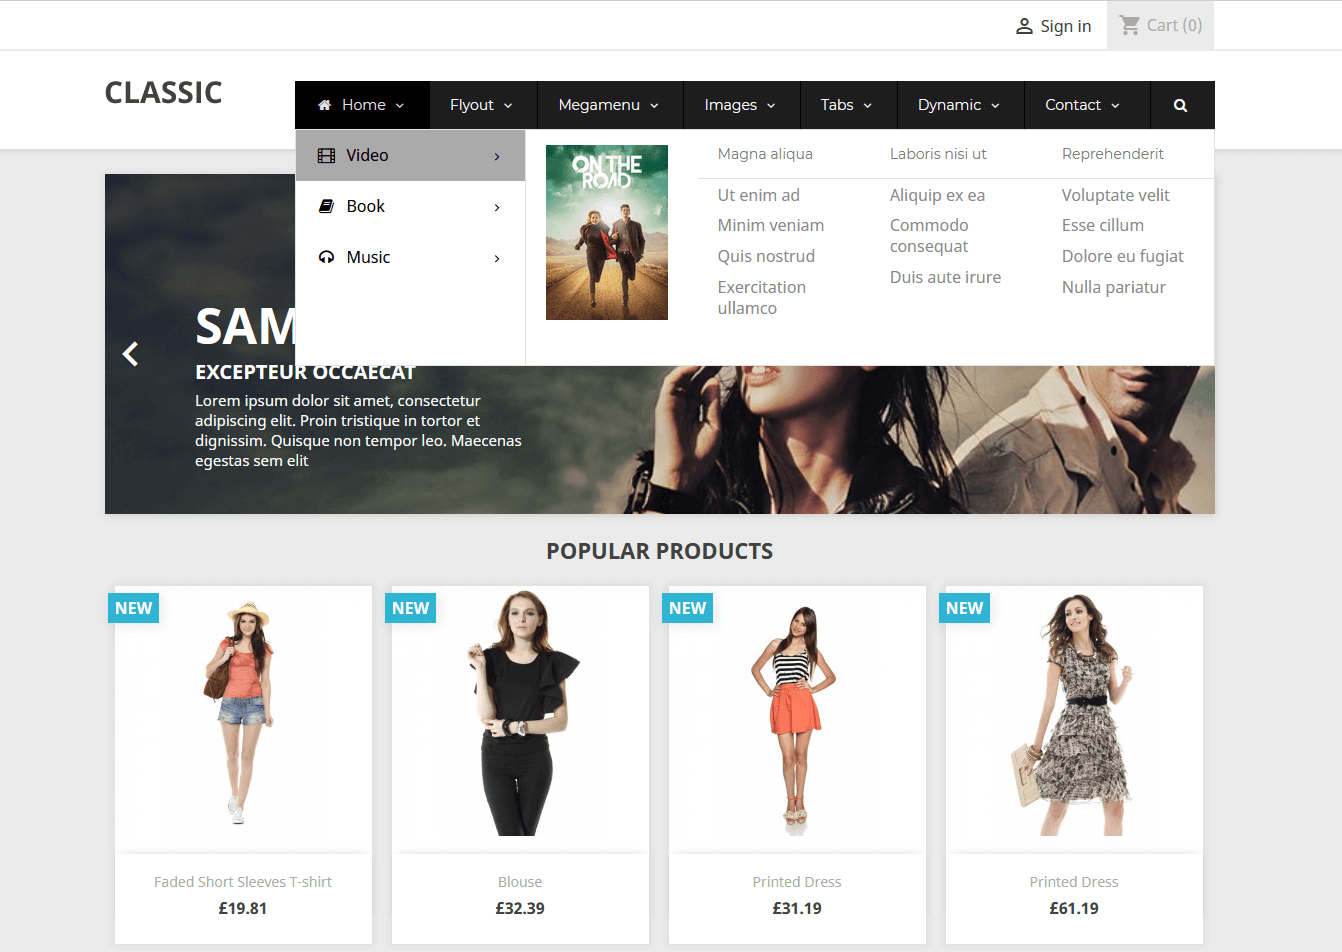Click the EXCEPTEUR OCCAECAT slider heading
This screenshot has height=952, width=1342.
coord(305,372)
